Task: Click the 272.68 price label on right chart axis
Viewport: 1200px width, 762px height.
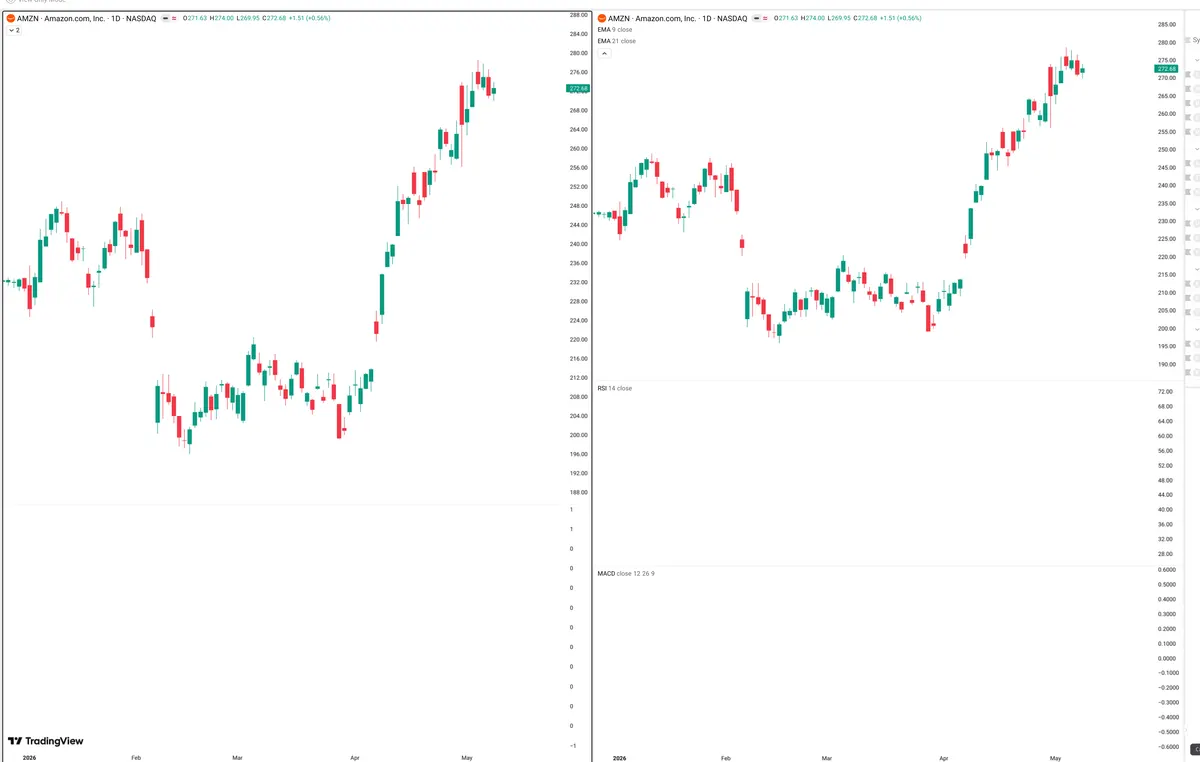Action: pos(1166,68)
